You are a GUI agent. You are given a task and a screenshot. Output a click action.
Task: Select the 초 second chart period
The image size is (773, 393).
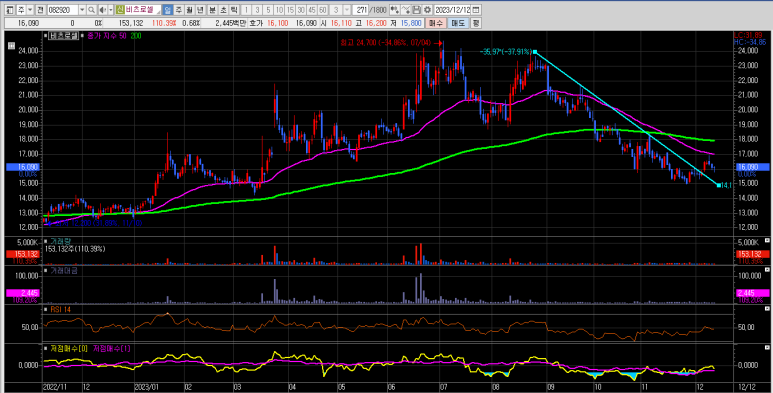tap(223, 10)
